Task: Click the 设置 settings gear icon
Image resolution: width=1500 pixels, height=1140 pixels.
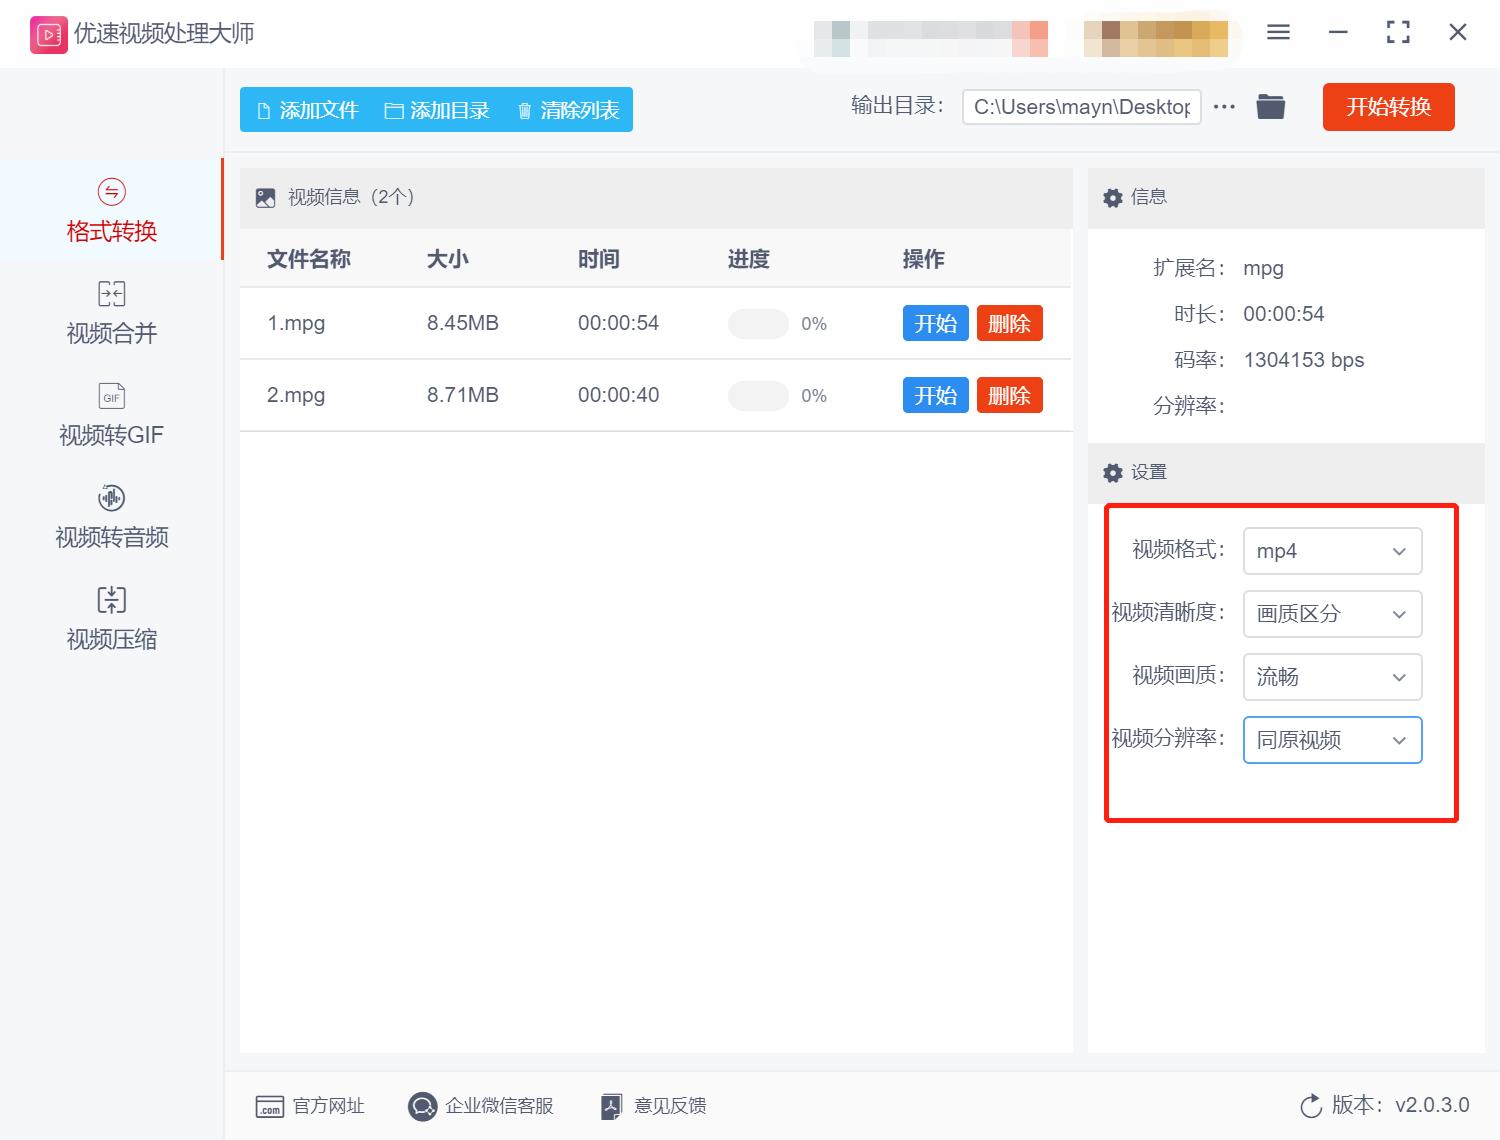Action: tap(1112, 472)
